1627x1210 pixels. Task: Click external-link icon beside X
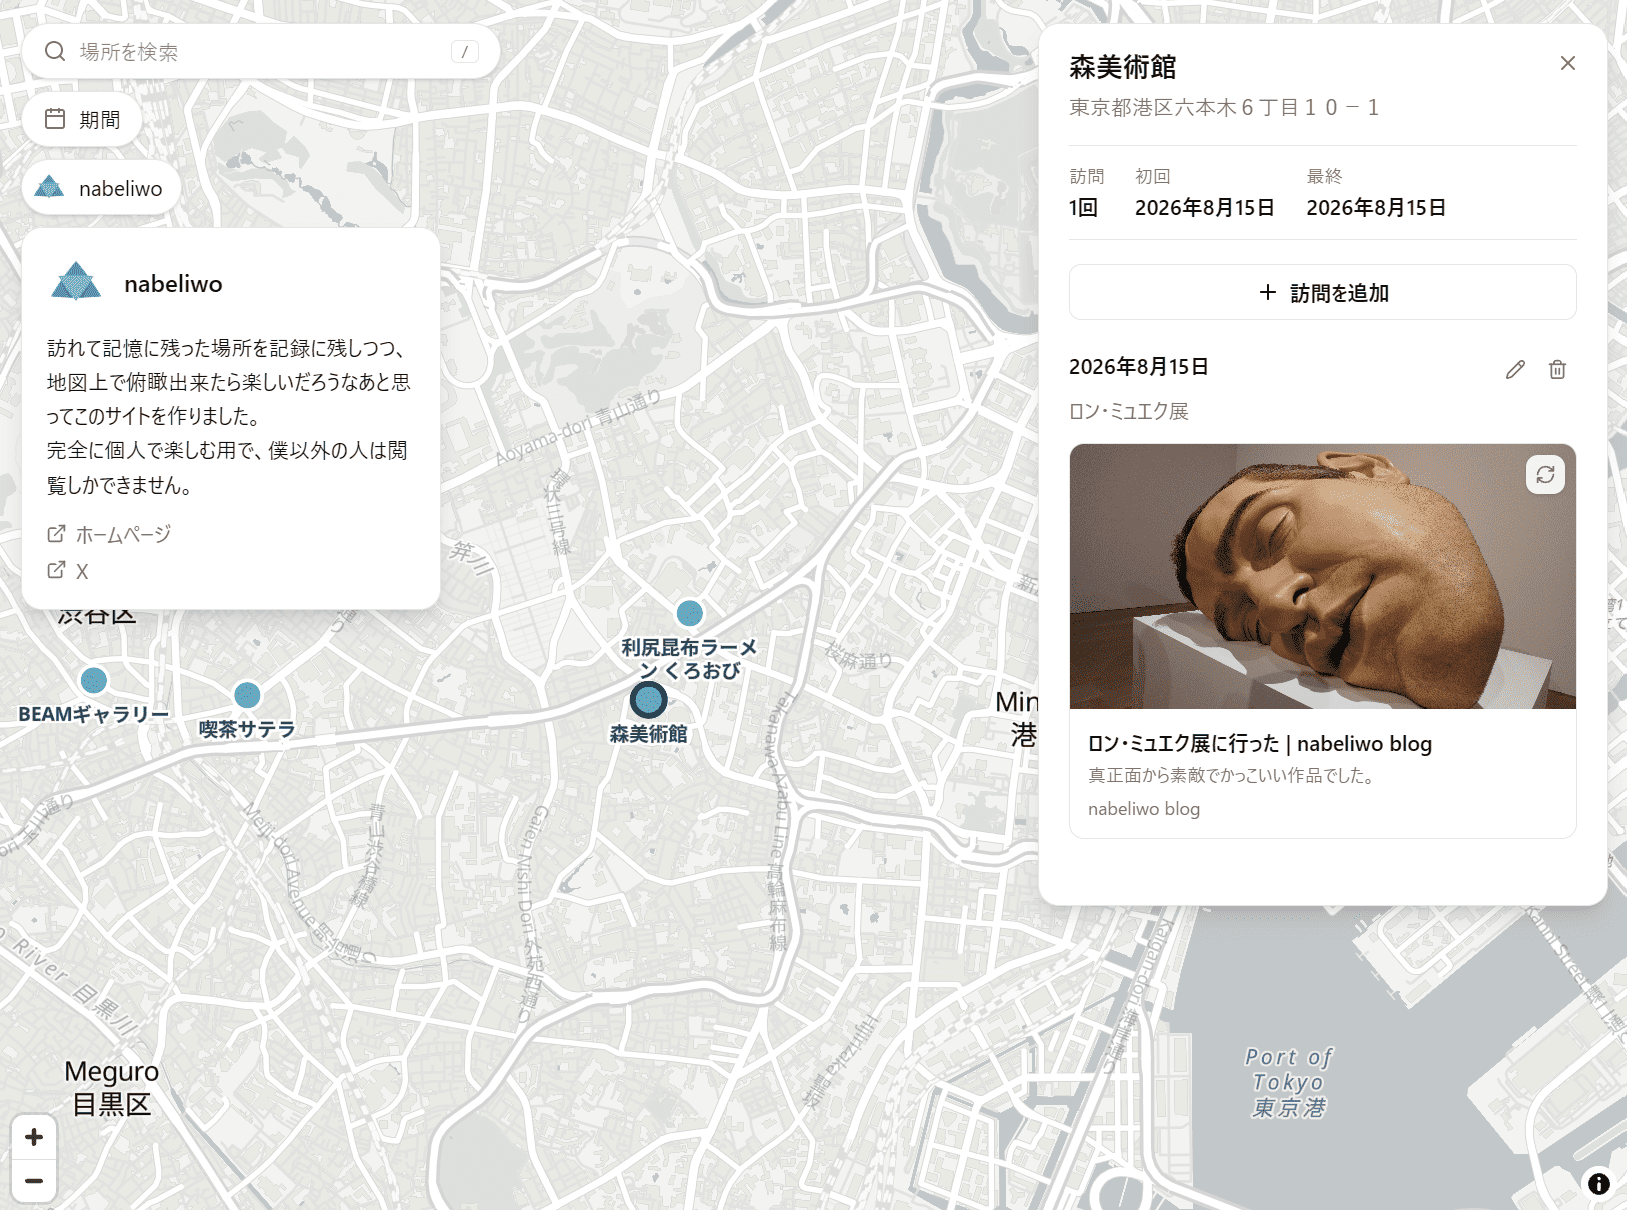point(56,570)
